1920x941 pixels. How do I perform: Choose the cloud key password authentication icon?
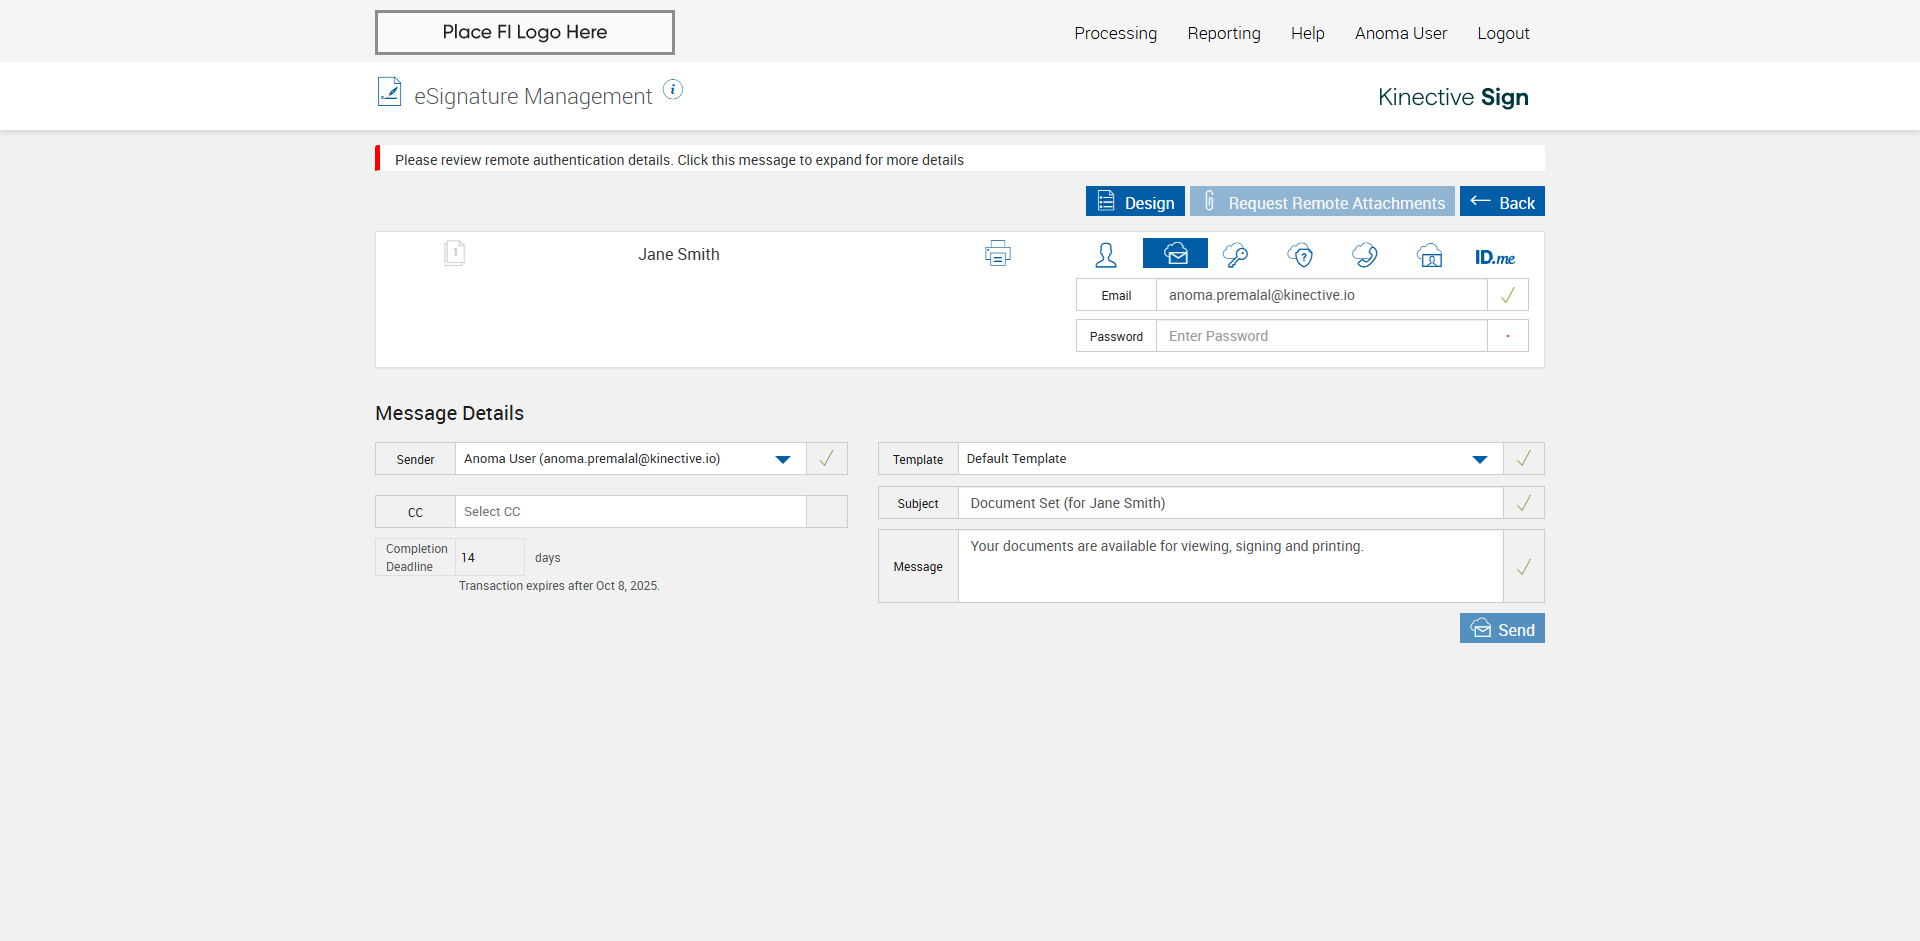point(1235,255)
